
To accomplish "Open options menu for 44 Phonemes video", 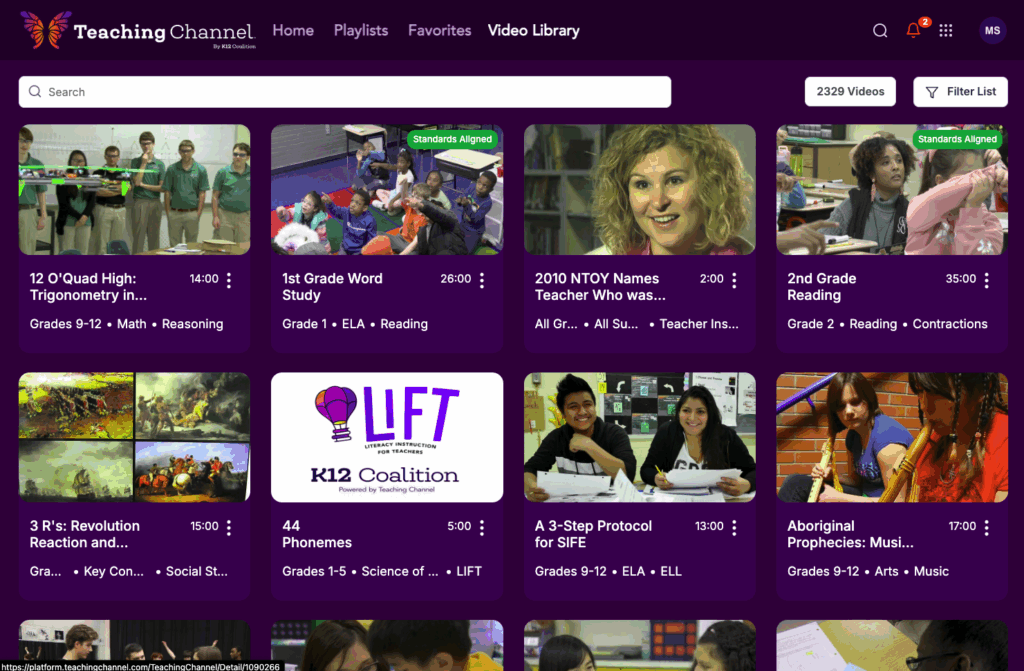I will pyautogui.click(x=482, y=527).
